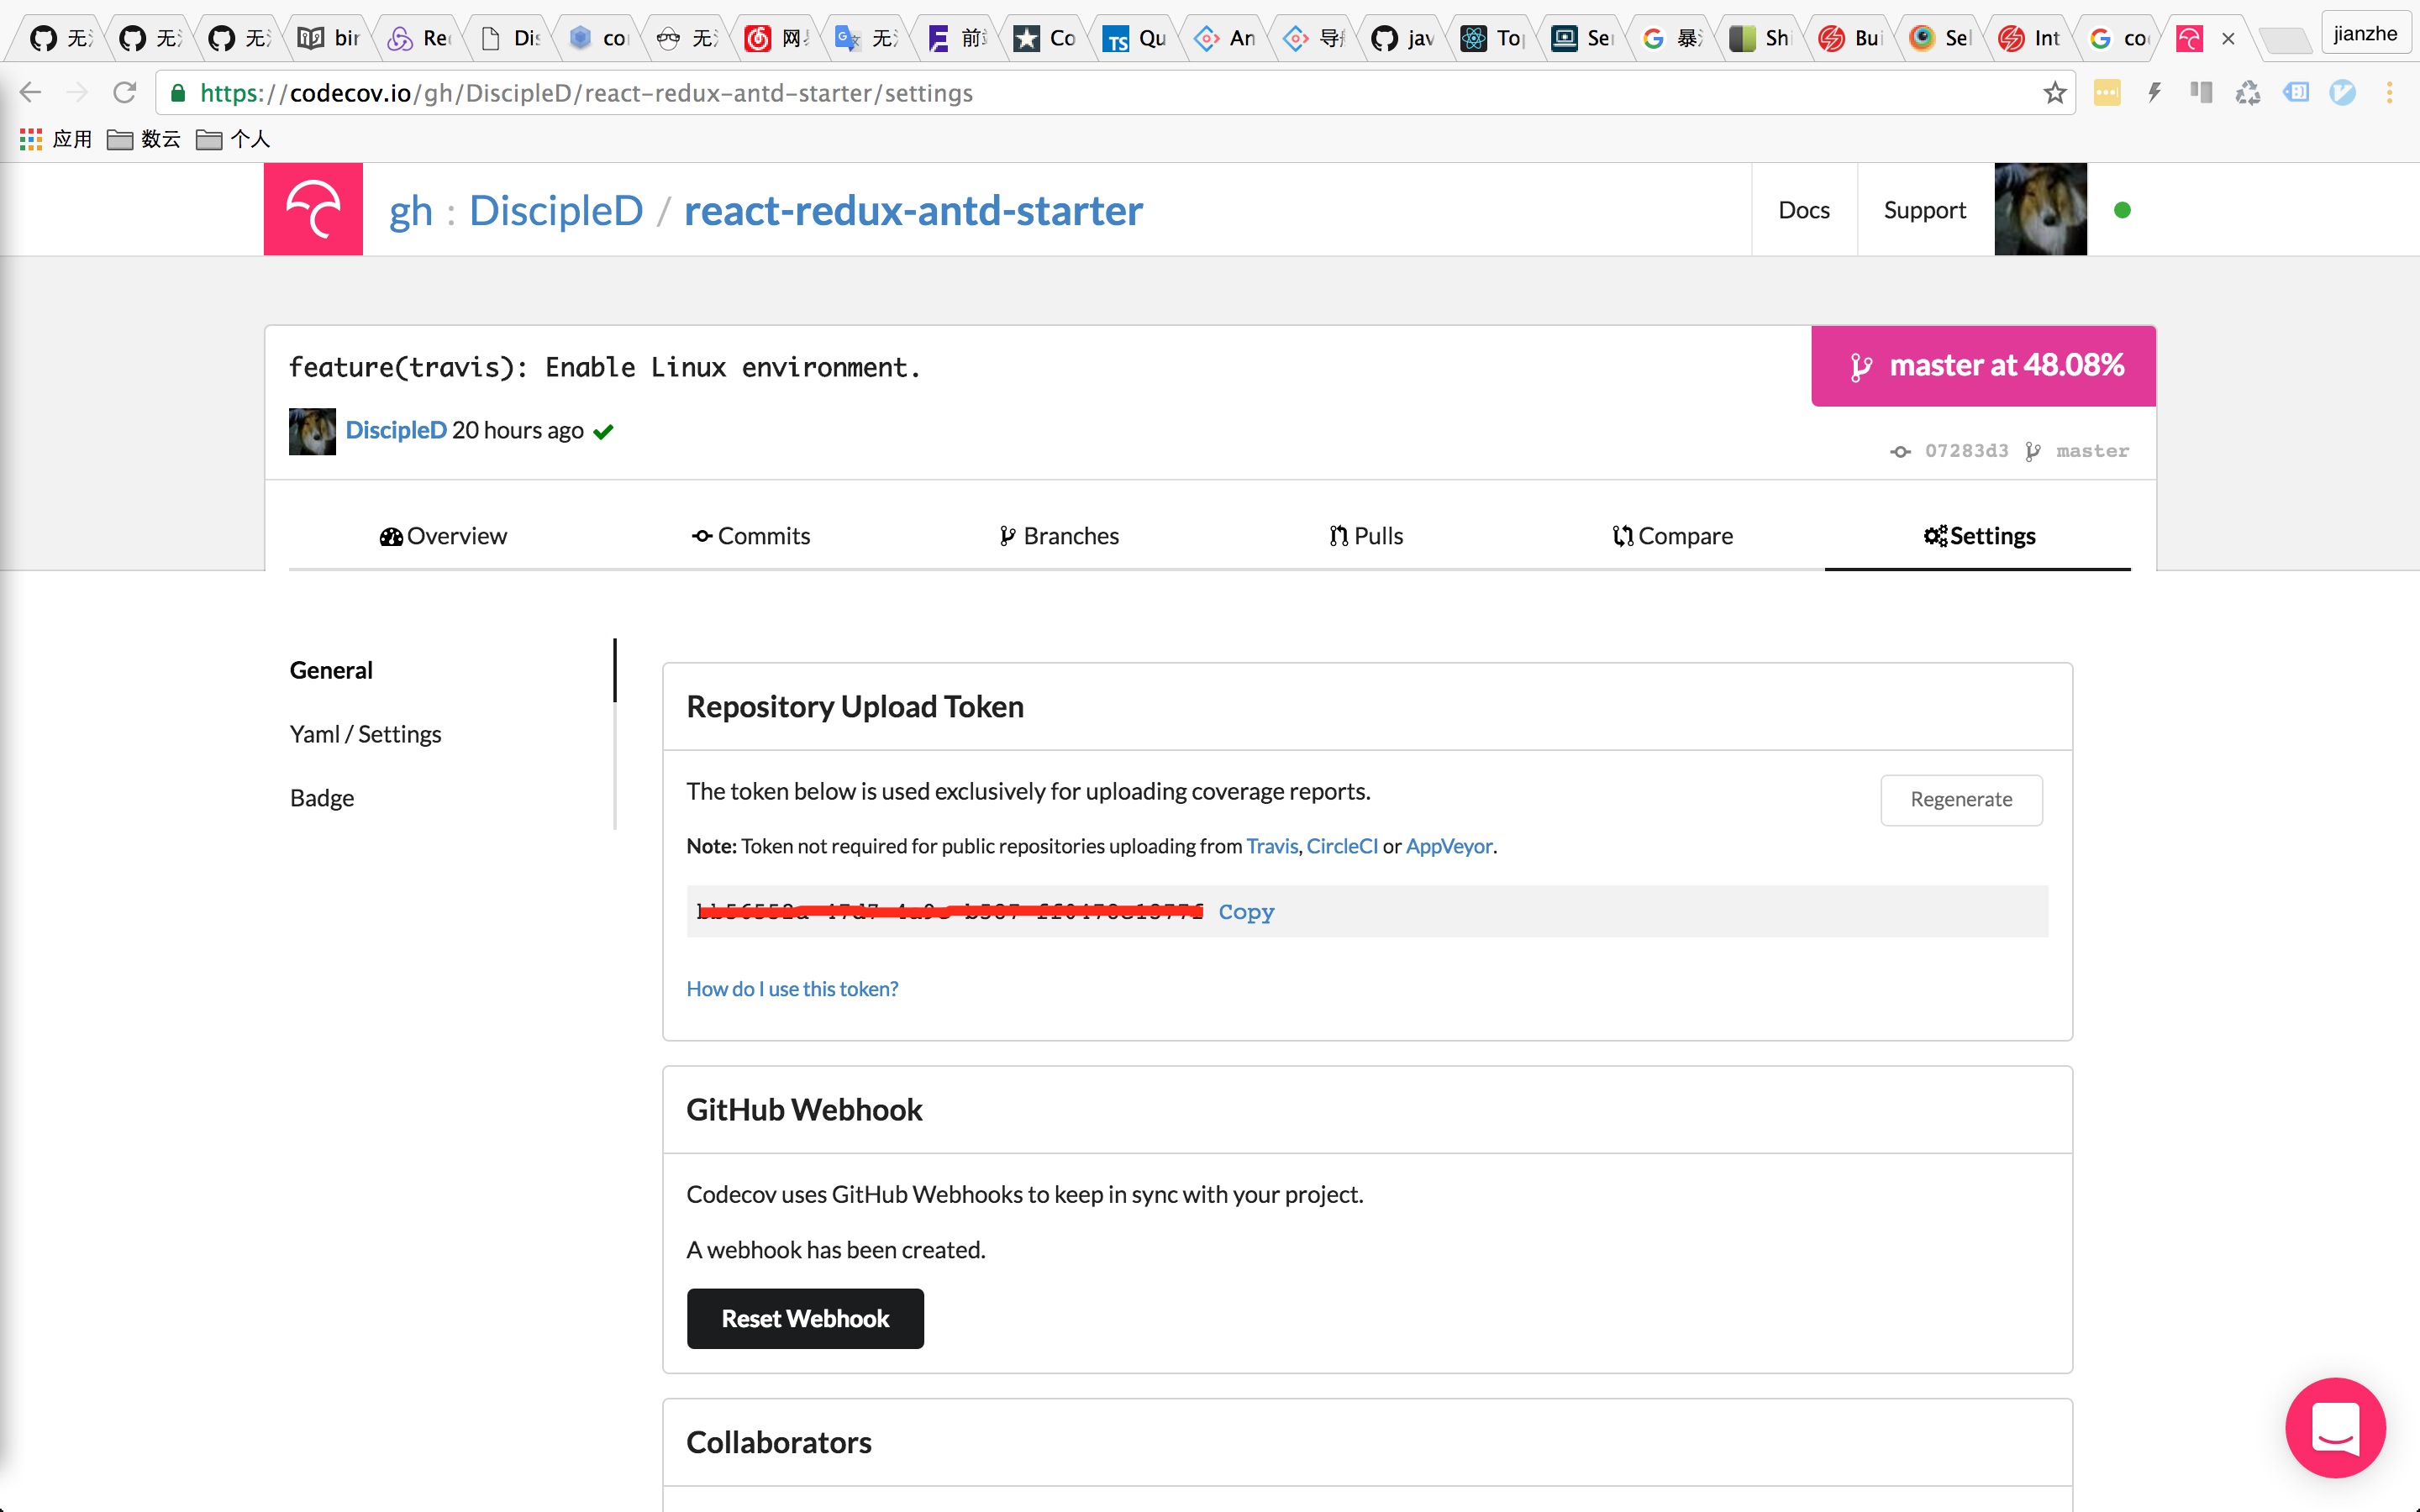
Task: Click the user avatar in the header
Action: (2040, 209)
